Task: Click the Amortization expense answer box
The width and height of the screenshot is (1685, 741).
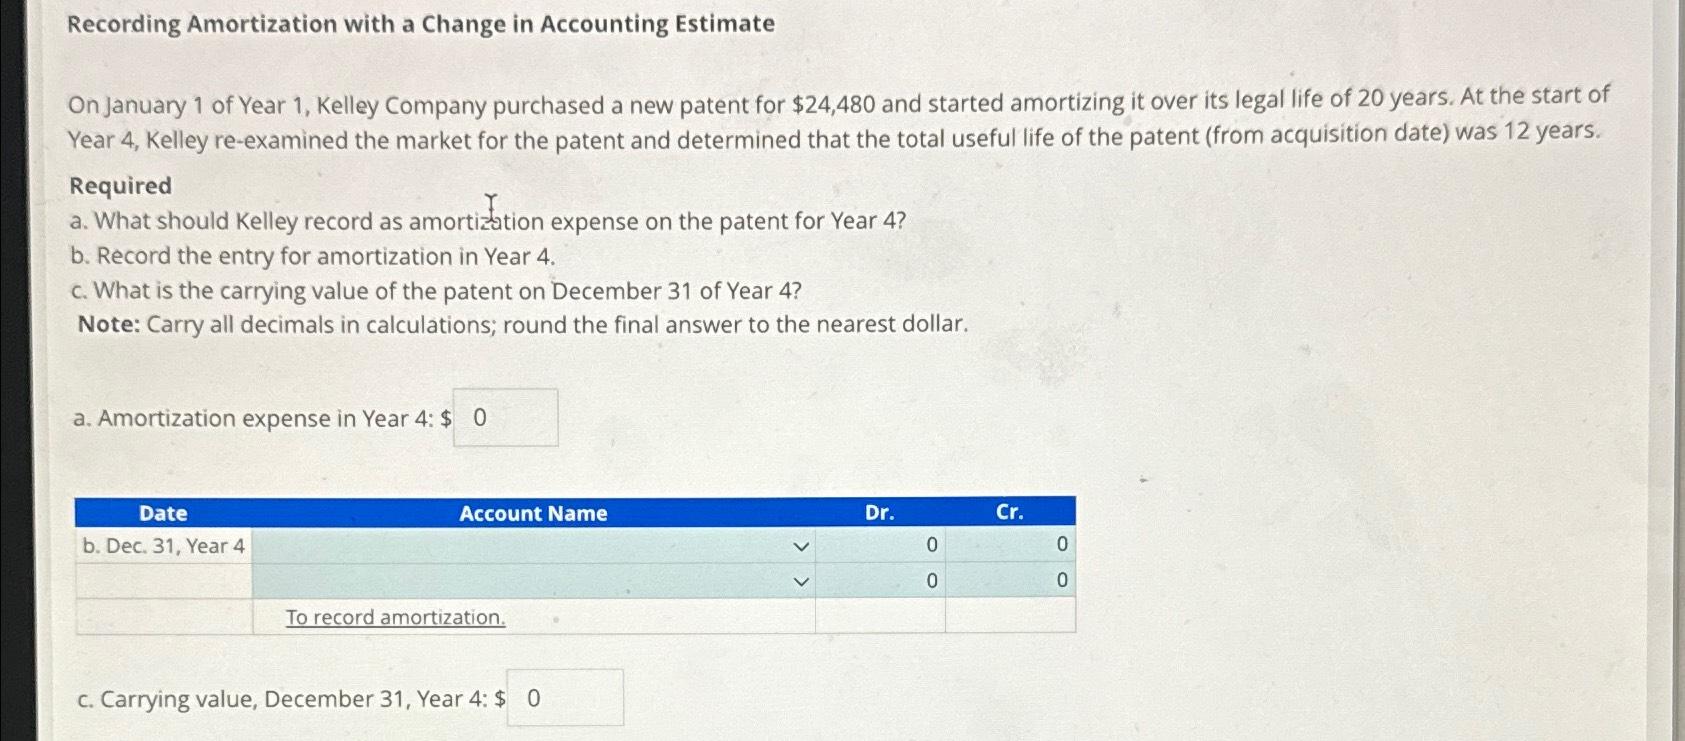Action: pos(505,416)
